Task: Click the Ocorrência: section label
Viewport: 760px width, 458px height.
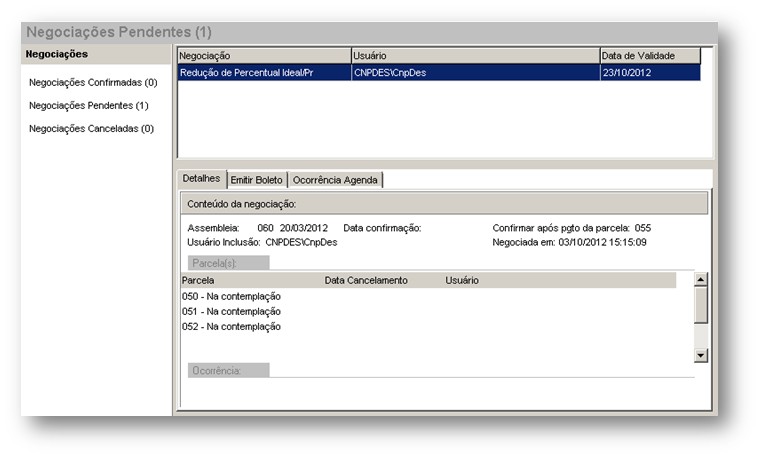Action: pyautogui.click(x=228, y=370)
